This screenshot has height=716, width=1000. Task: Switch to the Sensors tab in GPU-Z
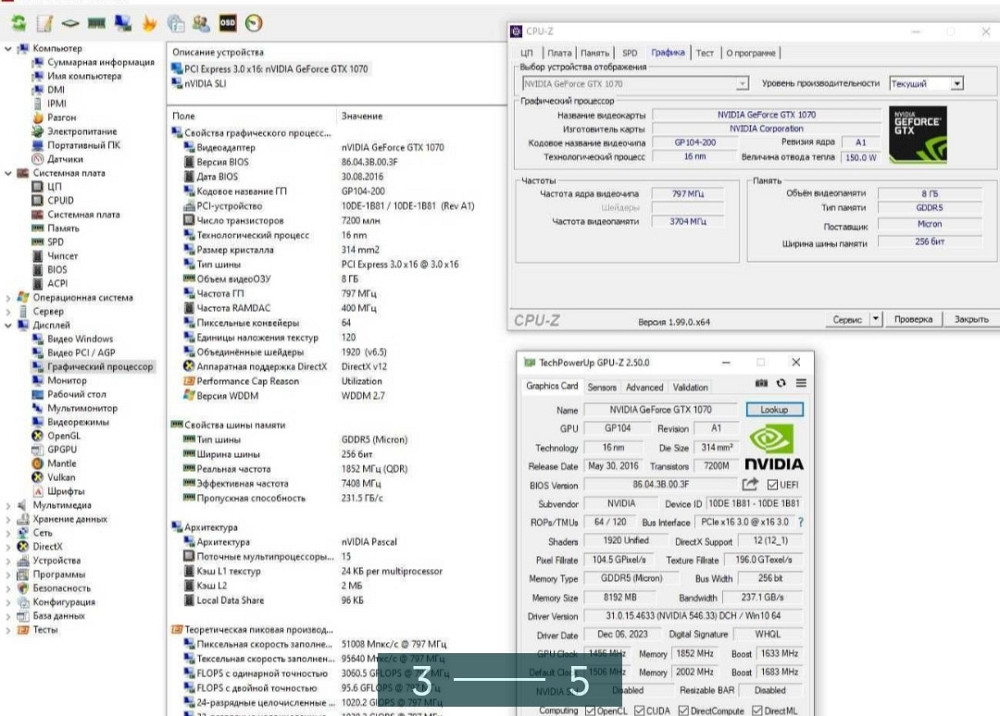(602, 387)
